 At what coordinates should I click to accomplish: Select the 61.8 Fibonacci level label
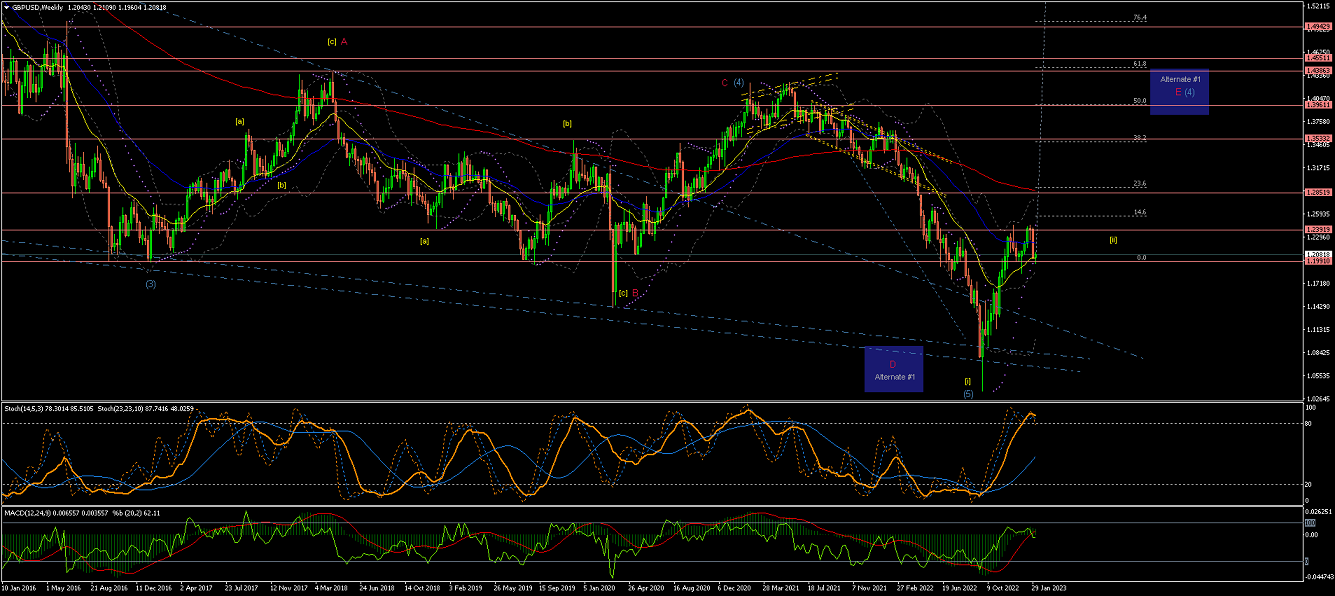[x=1139, y=63]
